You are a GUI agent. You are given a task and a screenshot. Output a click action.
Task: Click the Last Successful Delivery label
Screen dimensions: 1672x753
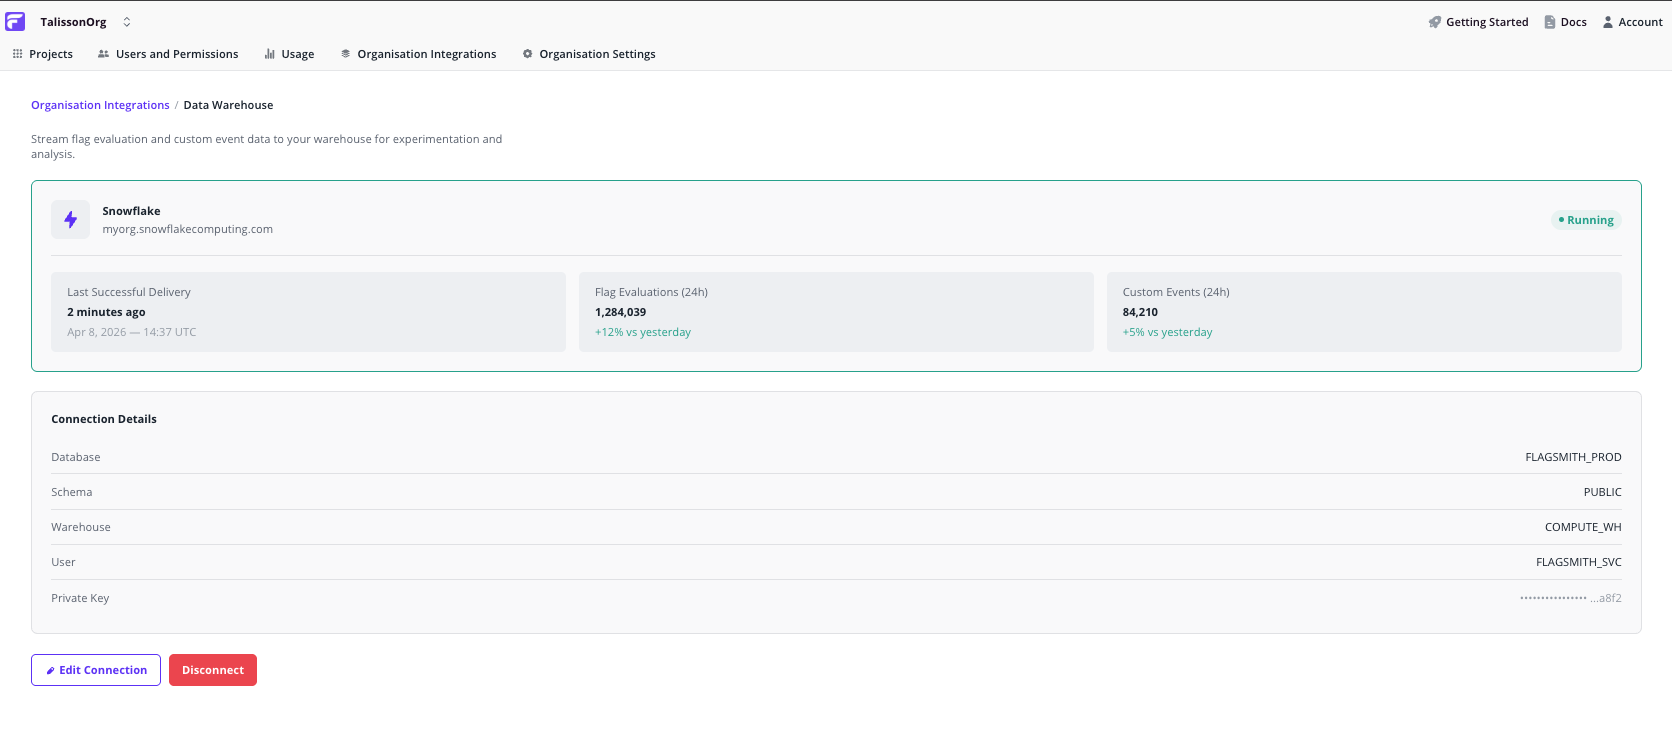tap(129, 292)
